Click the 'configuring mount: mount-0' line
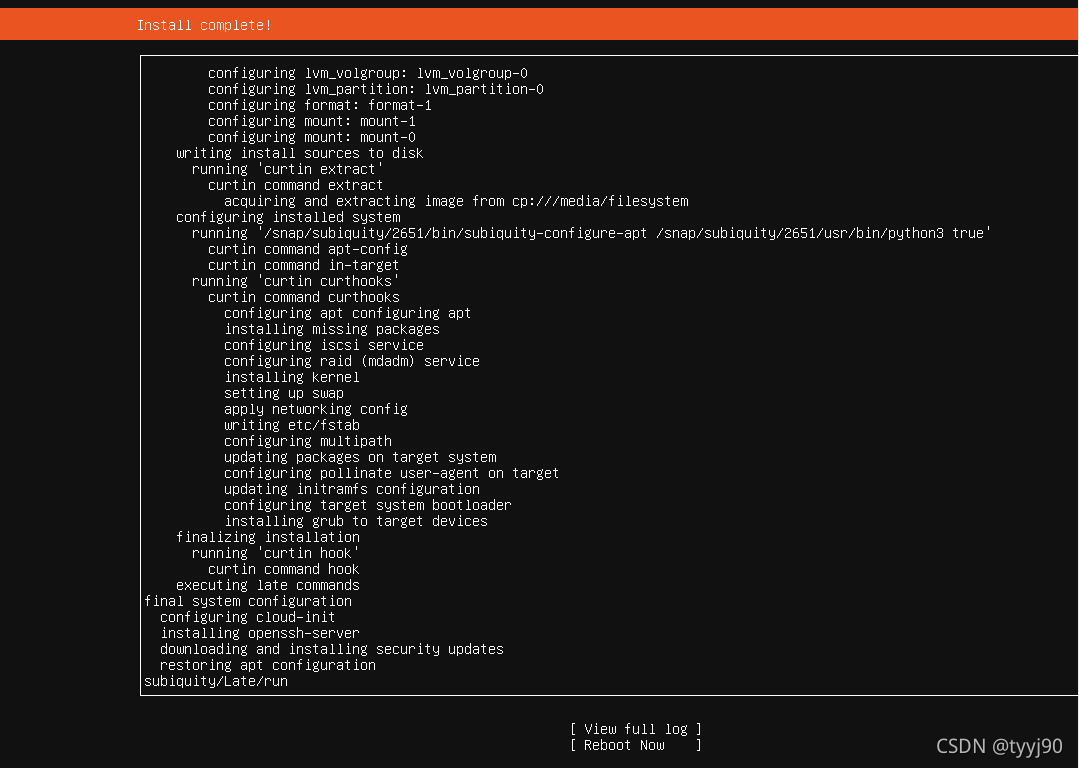Image resolution: width=1079 pixels, height=768 pixels. 312,137
